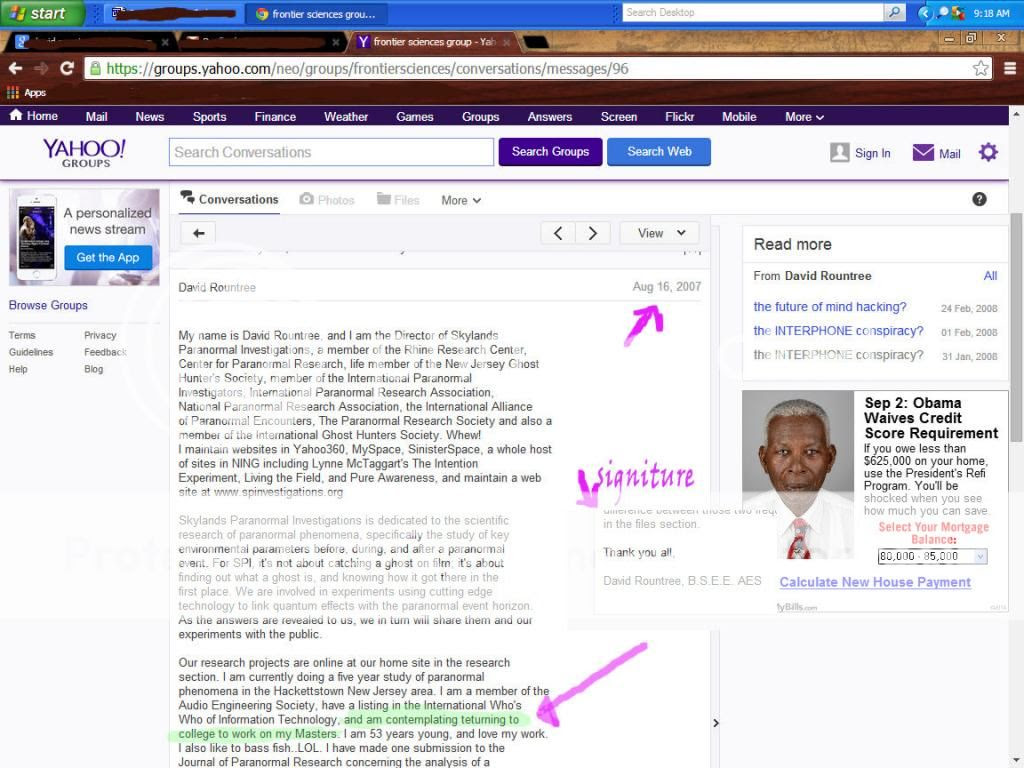The width and height of the screenshot is (1024, 768).
Task: Open Mail in the Yahoo nav bar
Action: [96, 116]
